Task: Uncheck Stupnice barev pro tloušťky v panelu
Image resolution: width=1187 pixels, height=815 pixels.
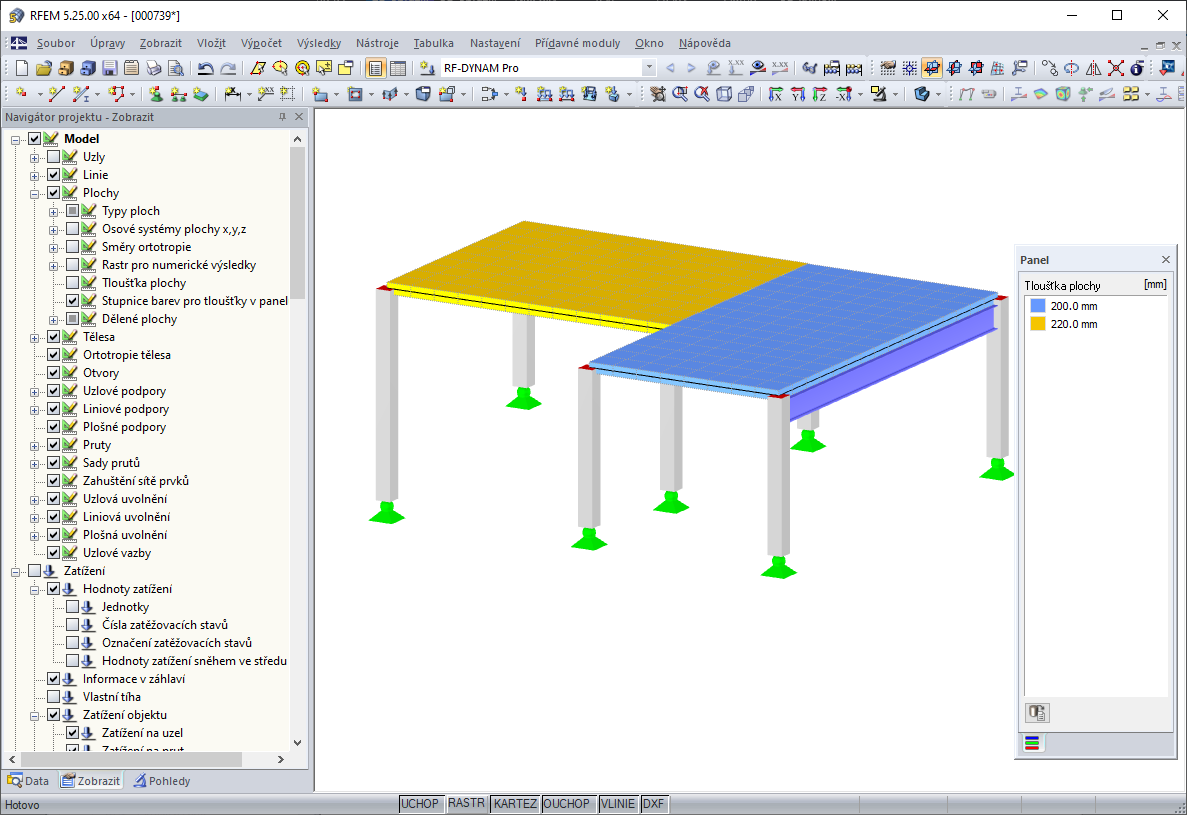Action: (73, 300)
